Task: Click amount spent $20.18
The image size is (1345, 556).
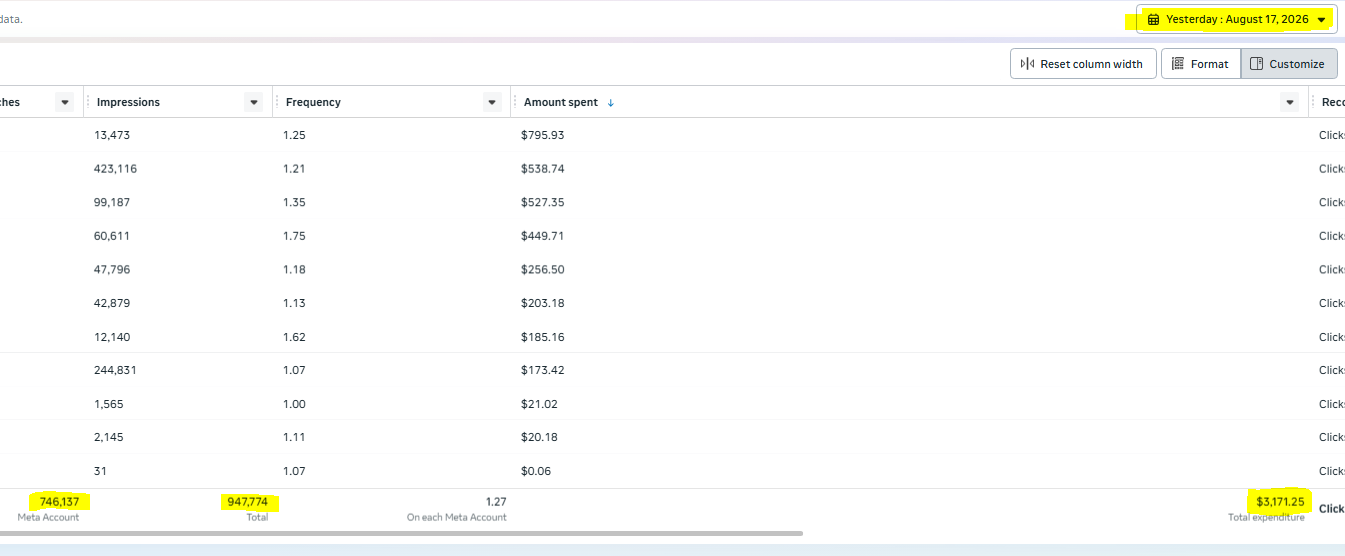Action: coord(539,437)
